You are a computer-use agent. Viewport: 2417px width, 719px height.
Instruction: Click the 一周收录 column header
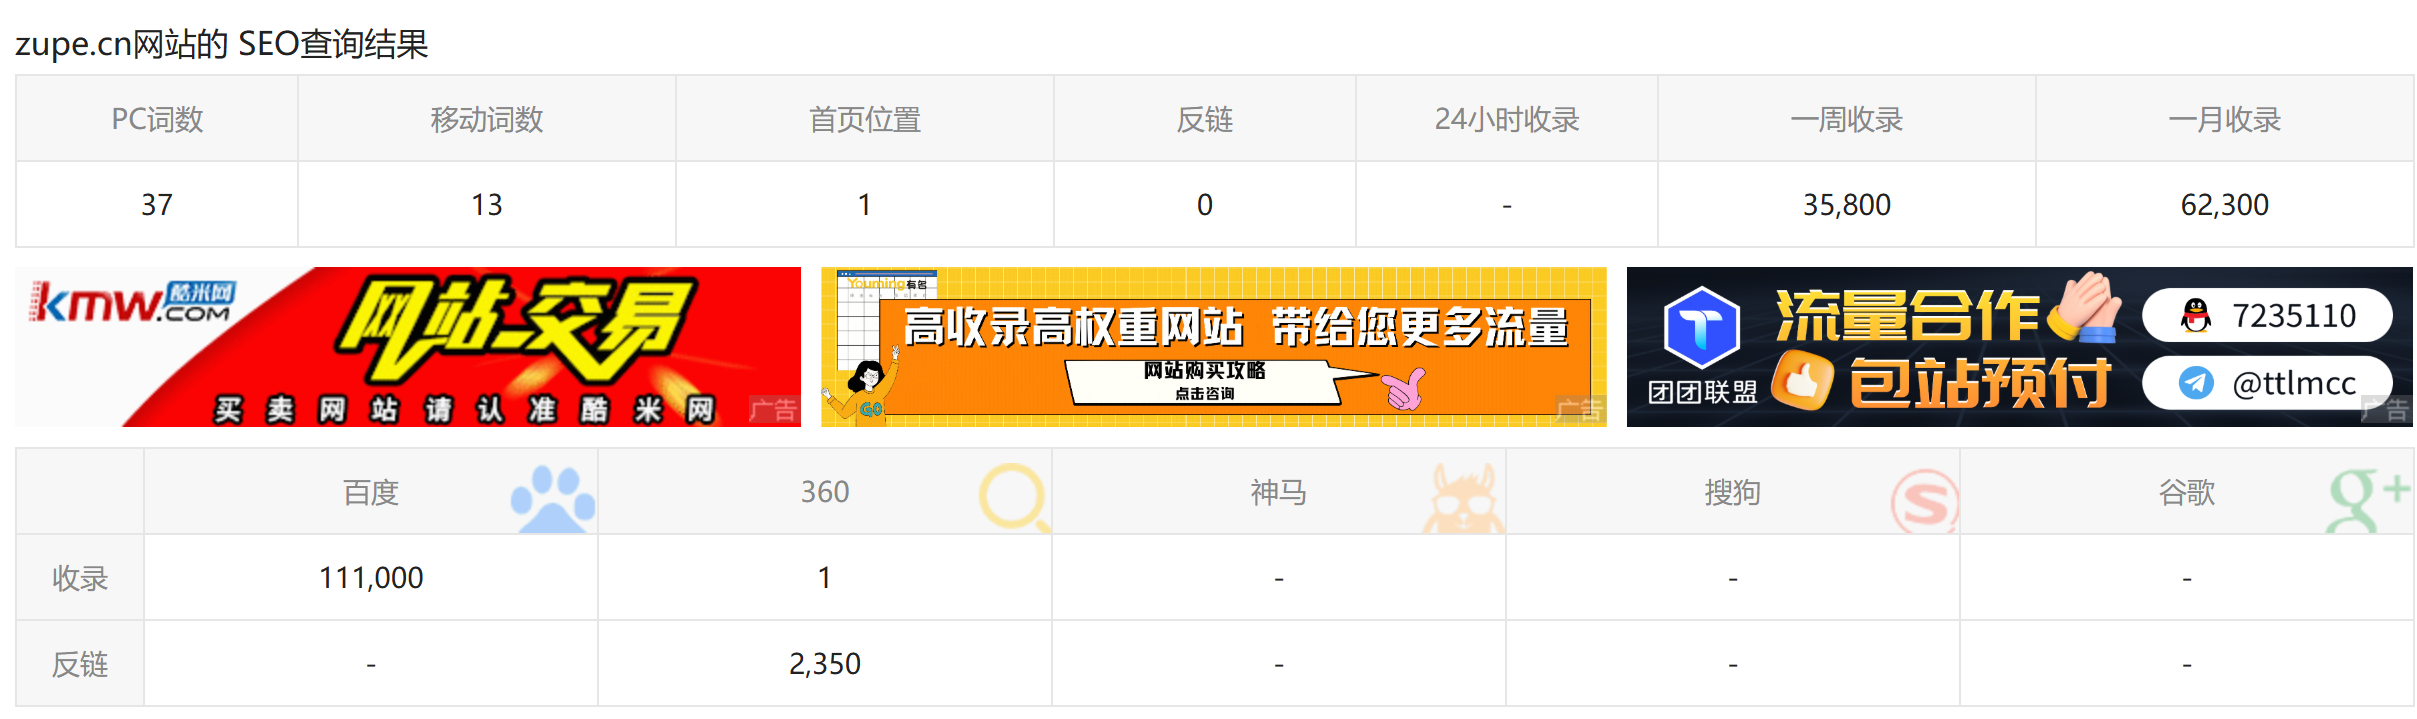tap(1847, 120)
